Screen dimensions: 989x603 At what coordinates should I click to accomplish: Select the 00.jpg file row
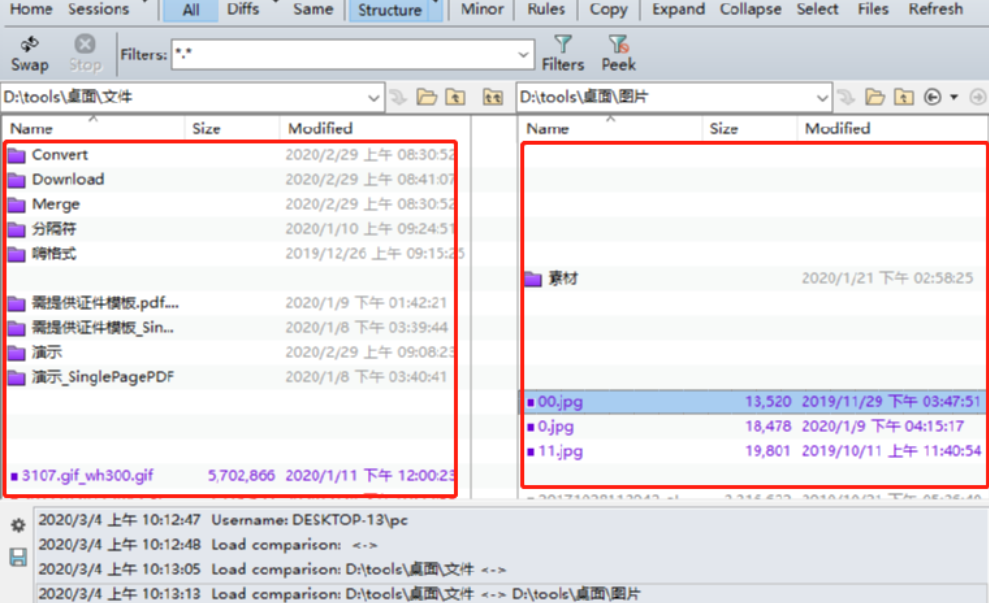[754, 402]
